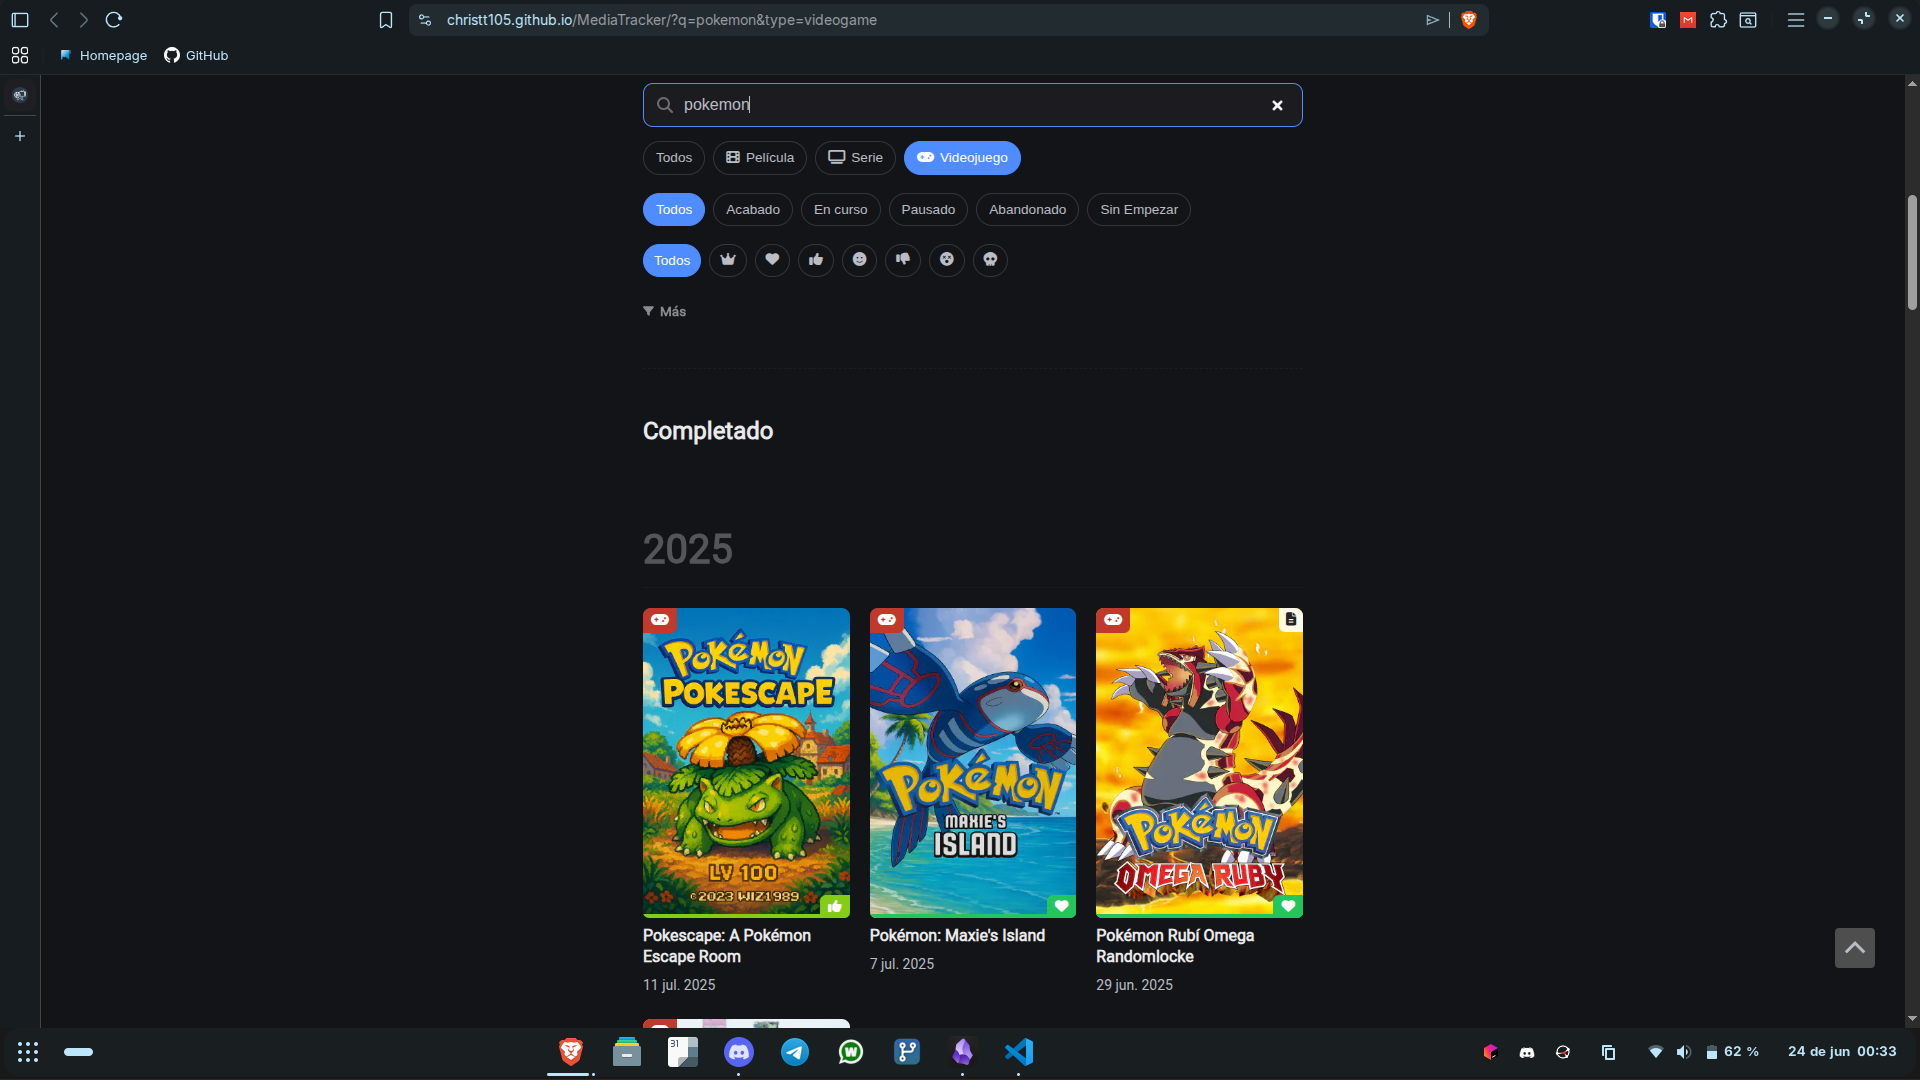Click gamepad badge on Omega Ruby cover

point(1113,620)
